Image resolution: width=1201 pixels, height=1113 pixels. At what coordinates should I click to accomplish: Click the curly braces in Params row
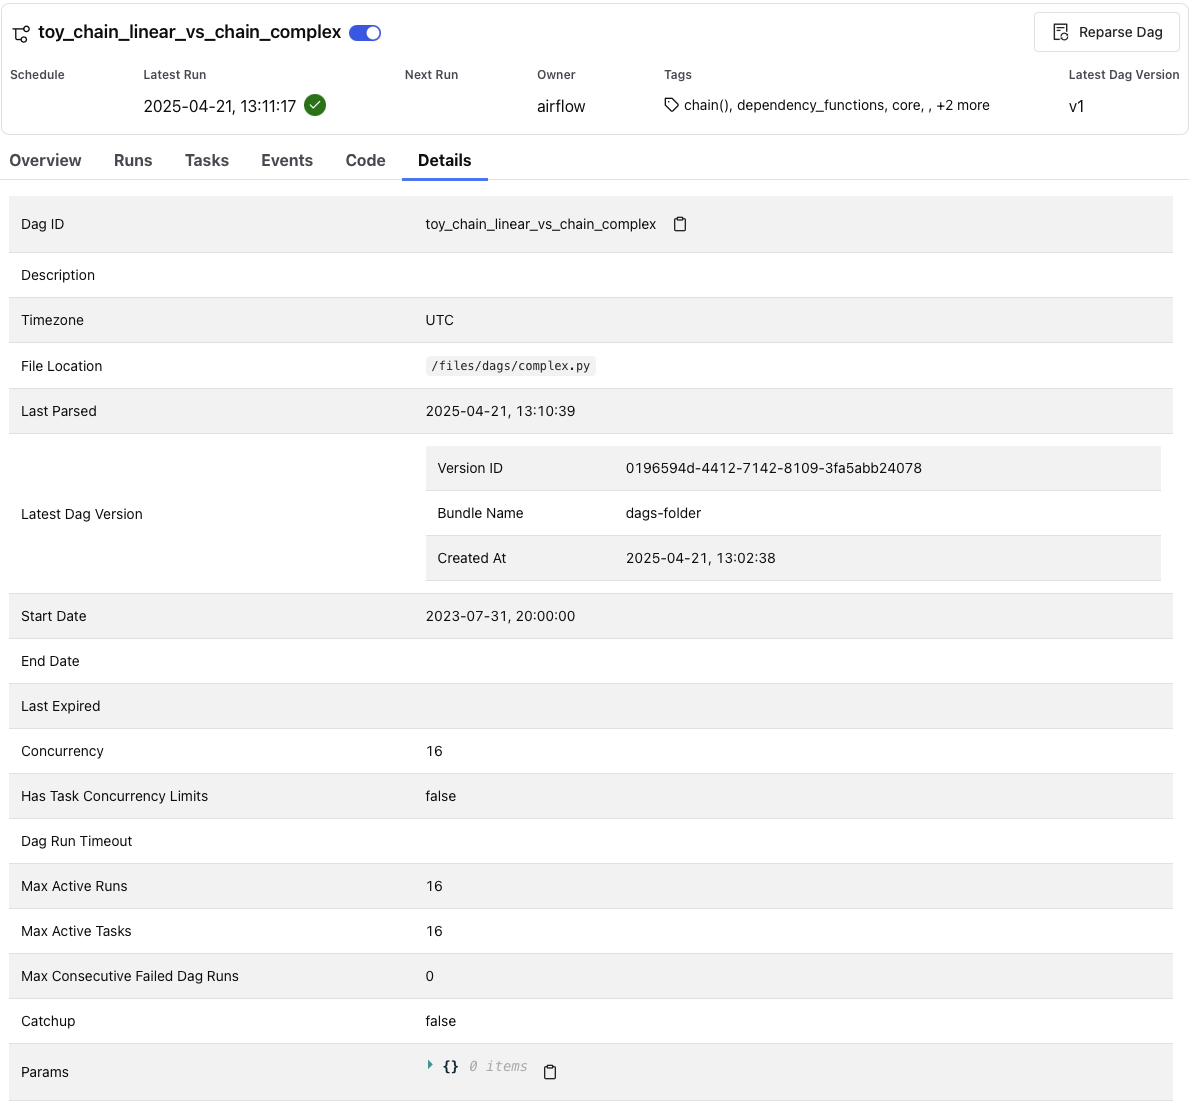(x=451, y=1067)
